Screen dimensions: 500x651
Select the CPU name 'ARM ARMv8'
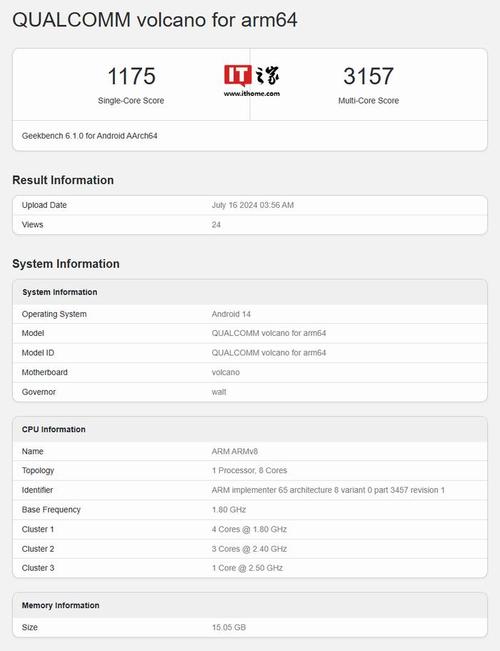235,451
